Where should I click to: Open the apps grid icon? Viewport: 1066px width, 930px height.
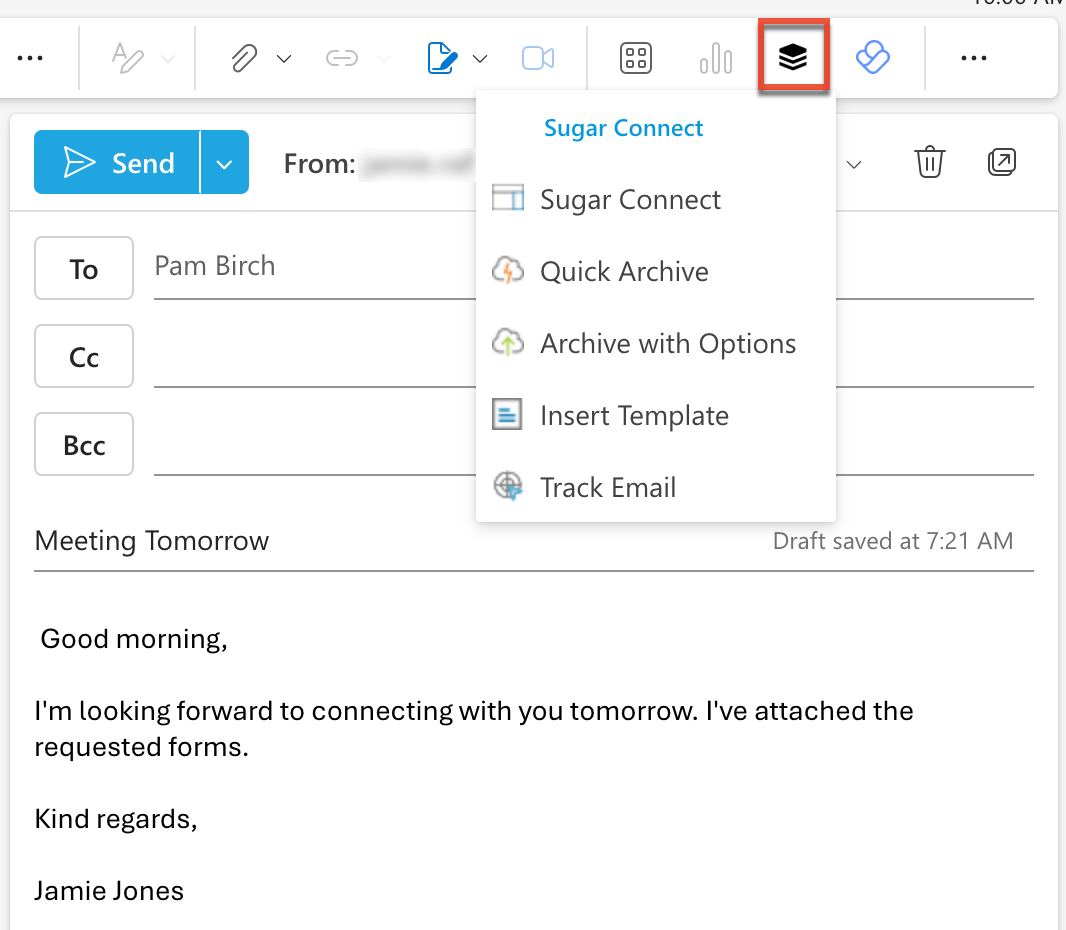636,58
